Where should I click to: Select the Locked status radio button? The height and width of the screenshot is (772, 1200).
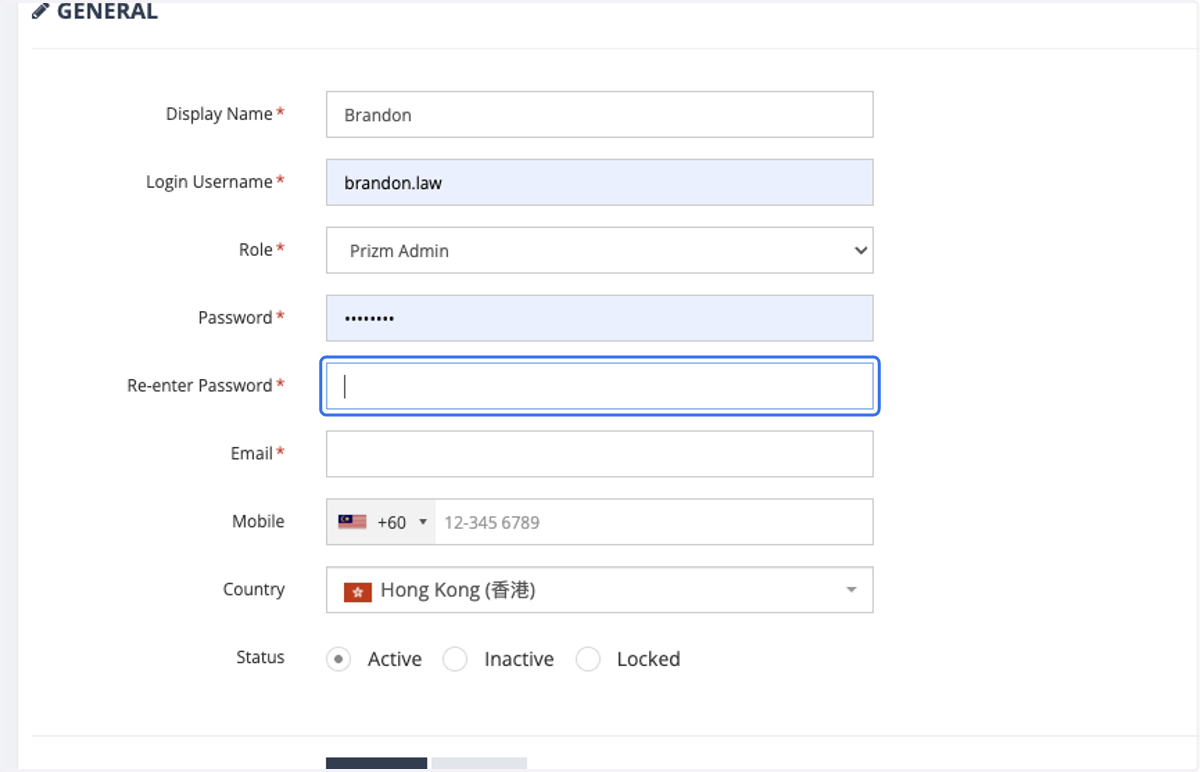pos(588,659)
